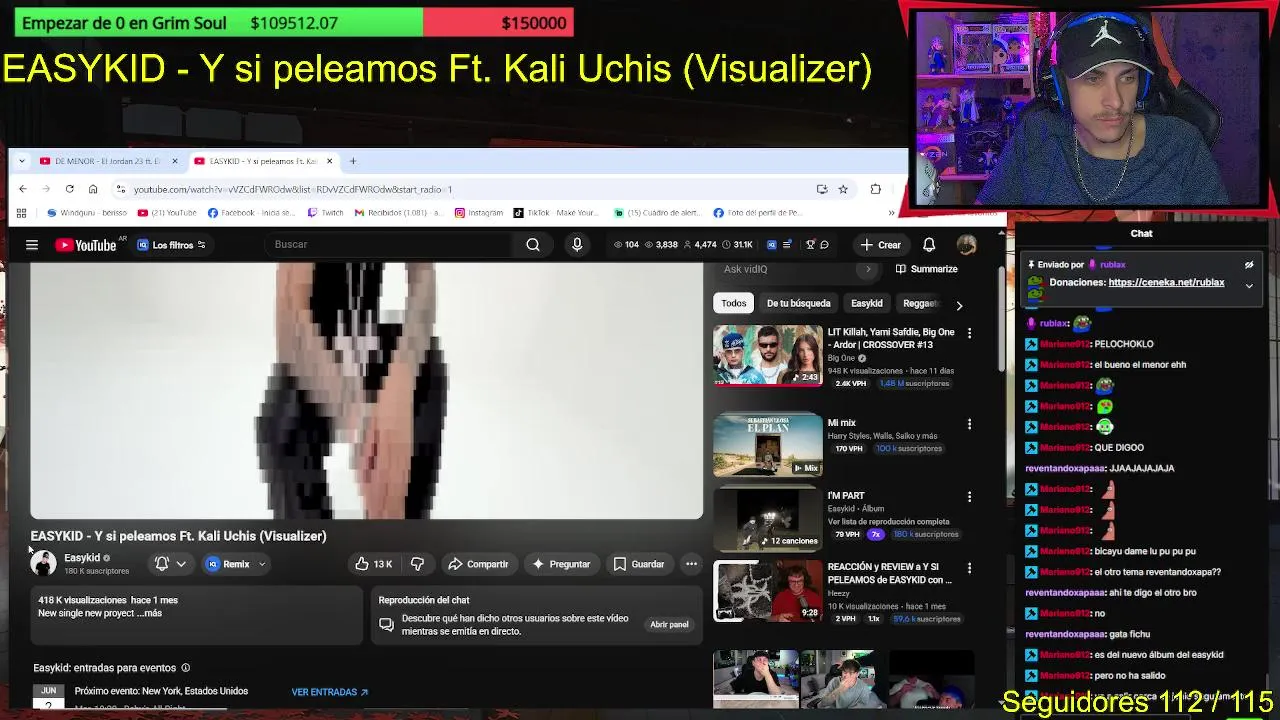
Task: Click the Preguntar button
Action: pyautogui.click(x=561, y=564)
